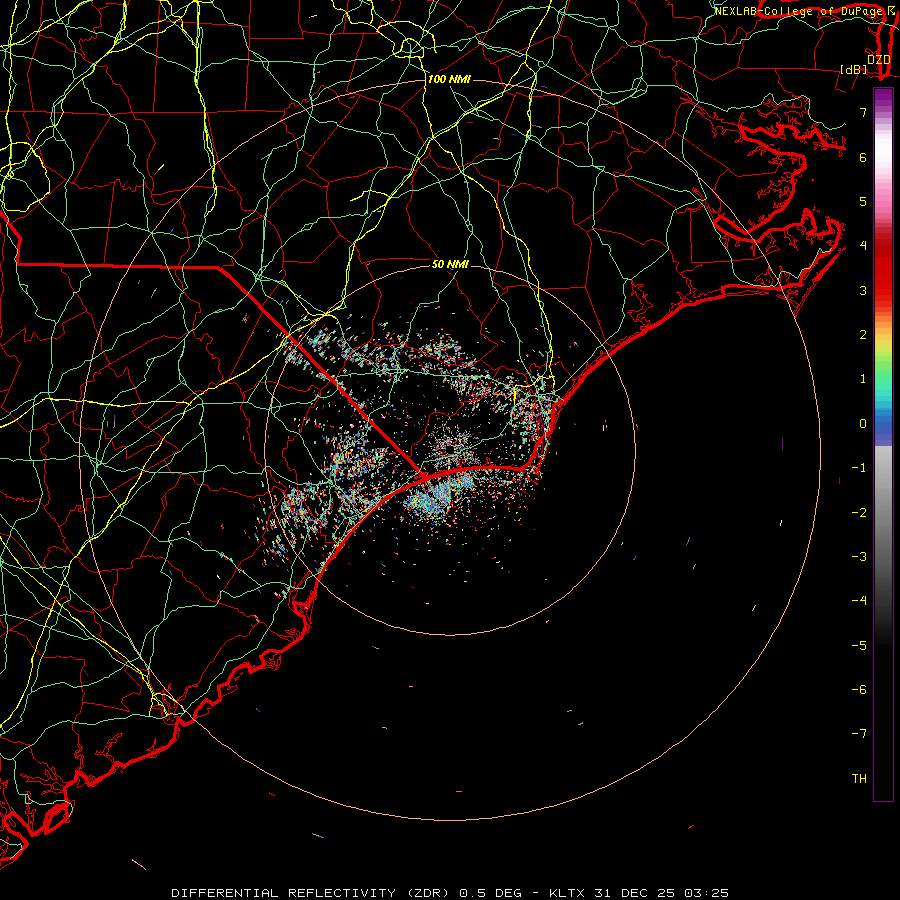Click "DIFFERENTIAL REFLECTIVITY (ZDR)" in the caption
The image size is (900, 900).
coord(312,893)
